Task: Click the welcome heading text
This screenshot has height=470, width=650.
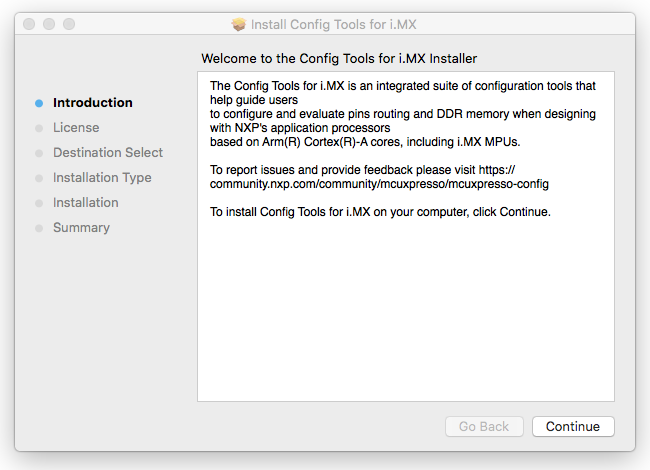Action: pyautogui.click(x=339, y=58)
